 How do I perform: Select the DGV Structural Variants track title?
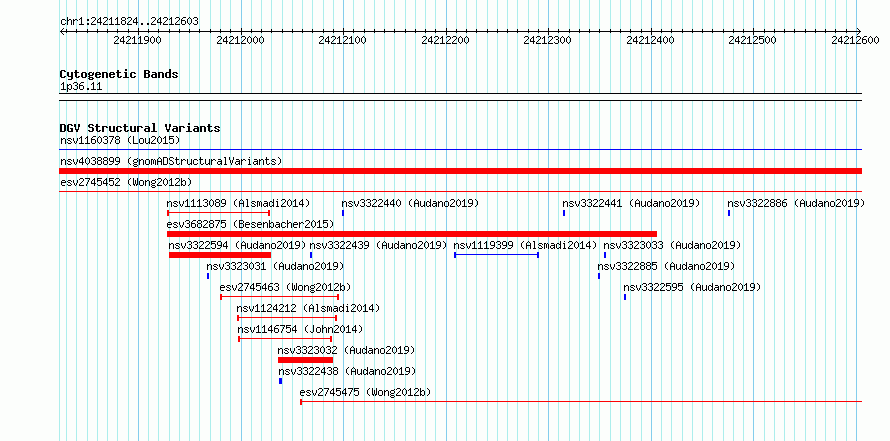click(x=140, y=128)
